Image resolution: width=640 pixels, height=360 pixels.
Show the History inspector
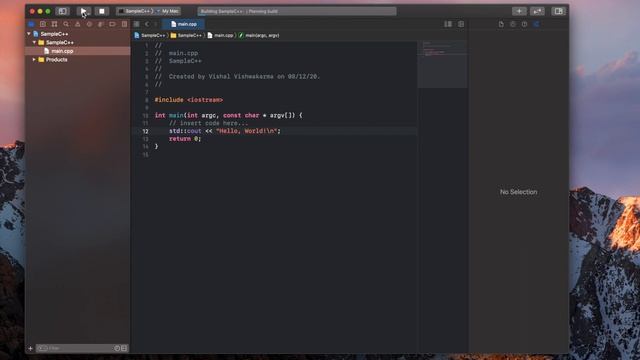pyautogui.click(x=513, y=24)
